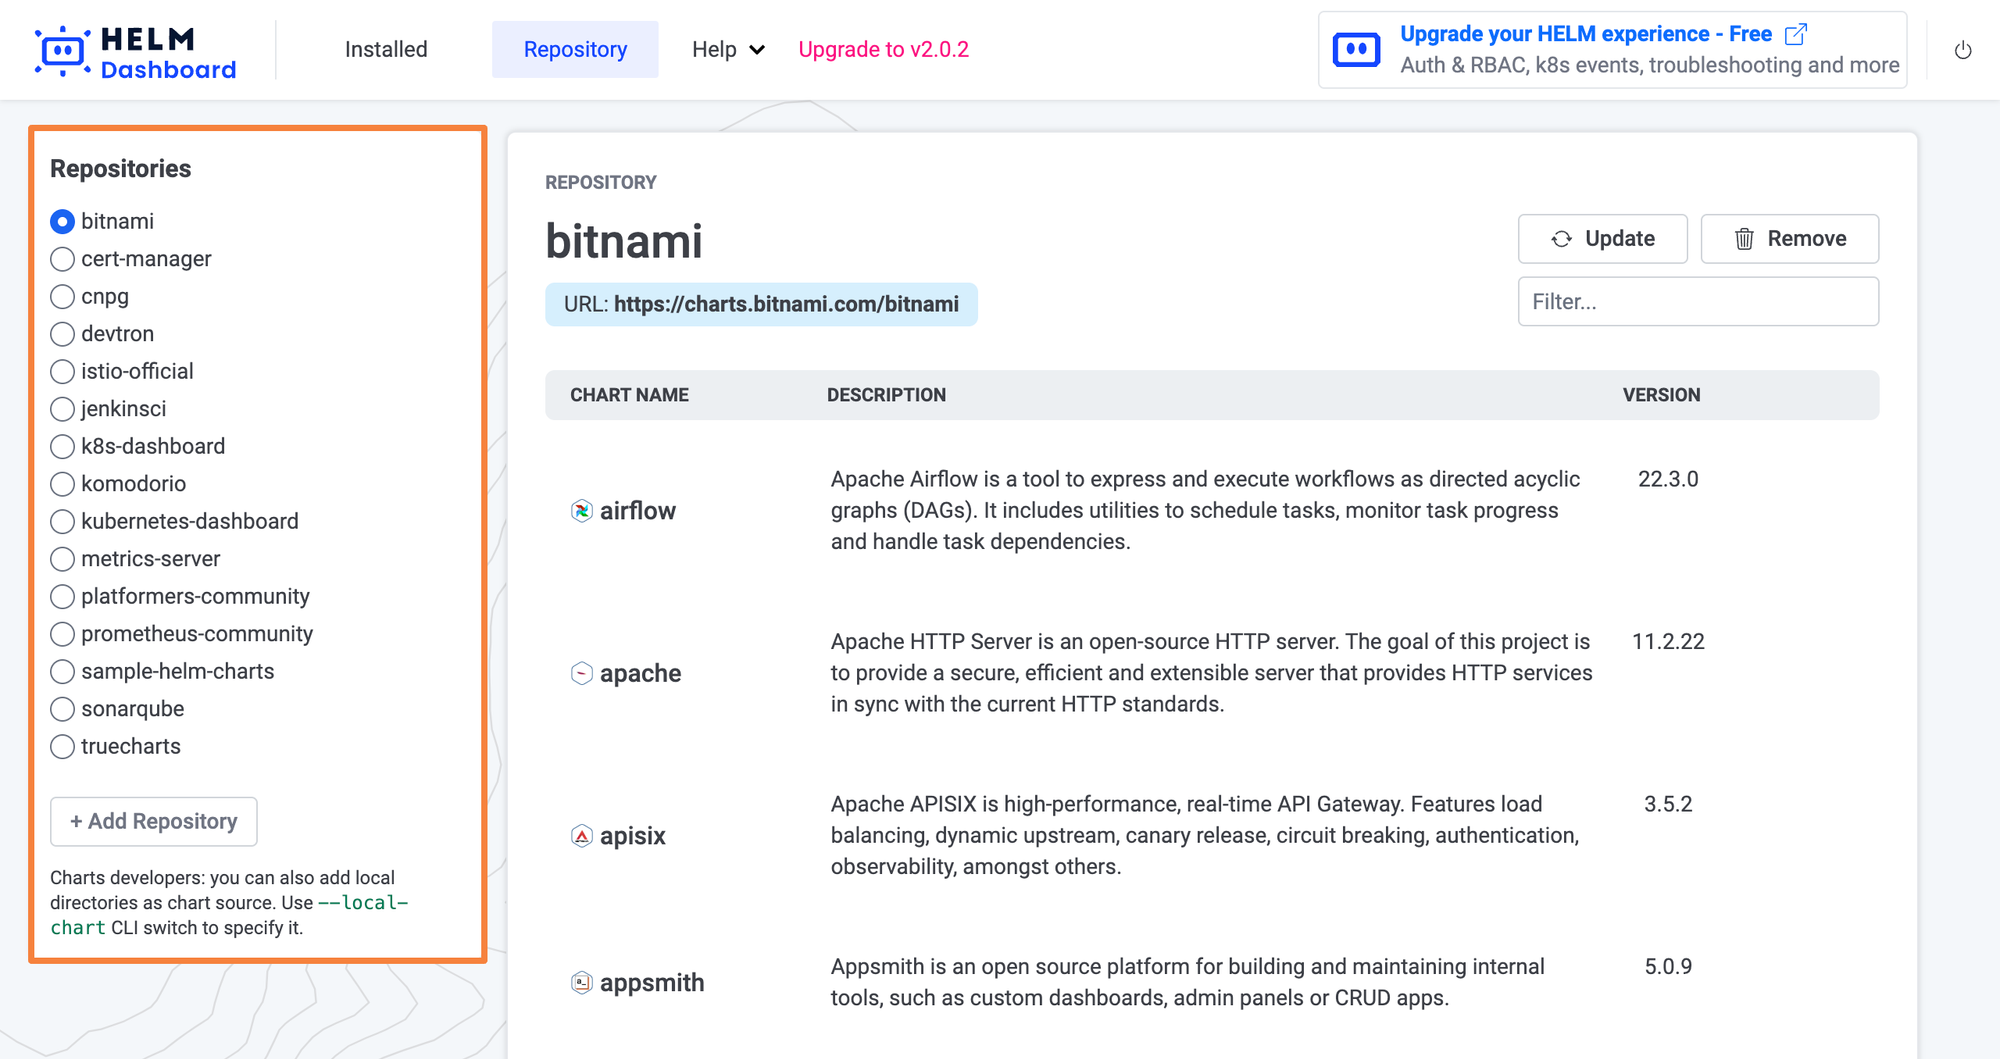2000x1059 pixels.
Task: Click the Apache Airflow description text
Action: [1205, 511]
